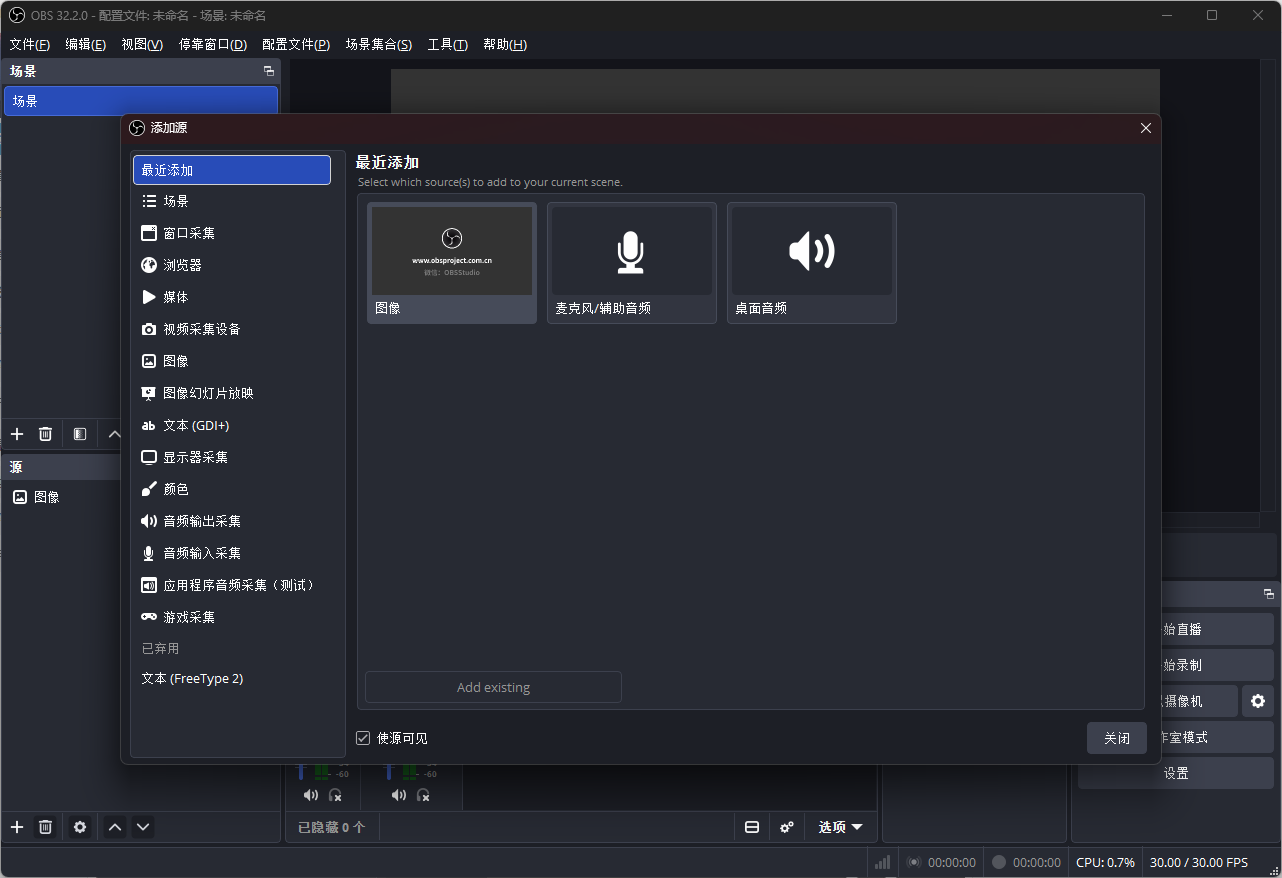Select 图像幻灯片放映 slideshow source

[232, 393]
